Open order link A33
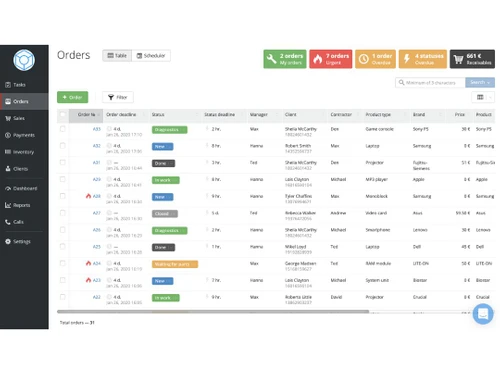Screen dimensions: 500x375 tap(96, 129)
